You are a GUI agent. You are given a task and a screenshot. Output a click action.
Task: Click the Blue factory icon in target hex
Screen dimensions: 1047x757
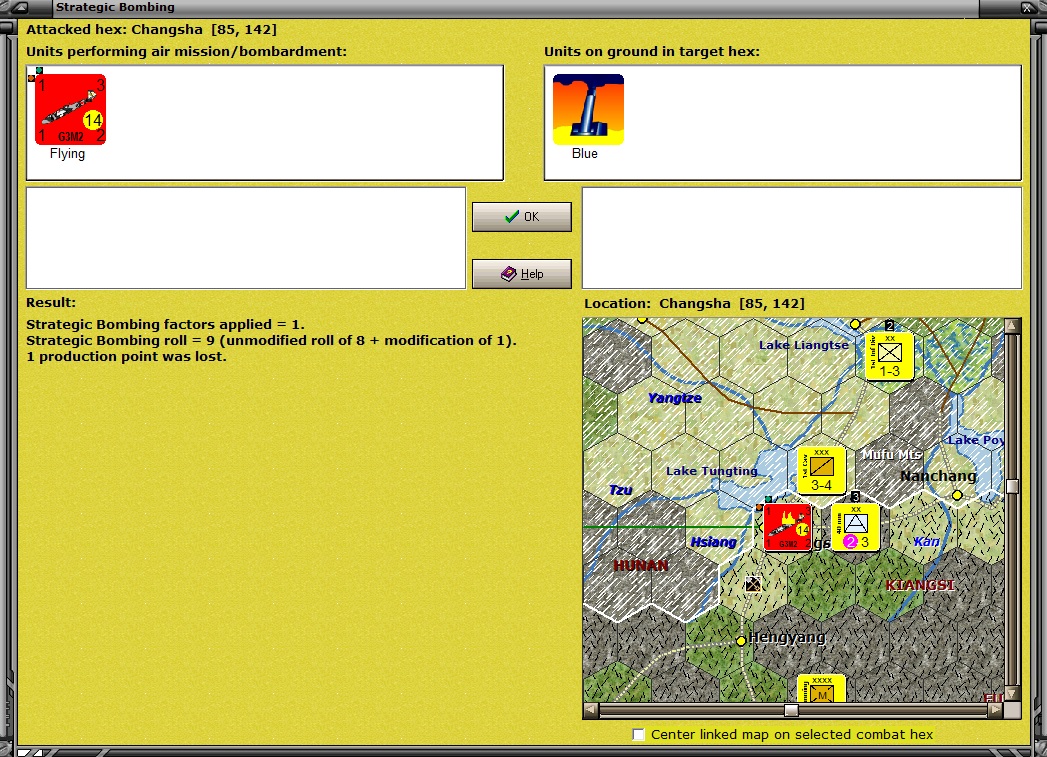[588, 109]
